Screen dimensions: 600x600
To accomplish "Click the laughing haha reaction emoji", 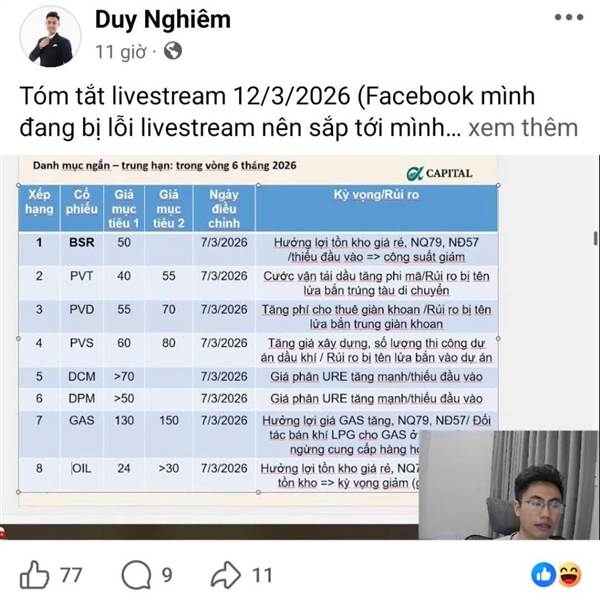I will click(x=570, y=574).
